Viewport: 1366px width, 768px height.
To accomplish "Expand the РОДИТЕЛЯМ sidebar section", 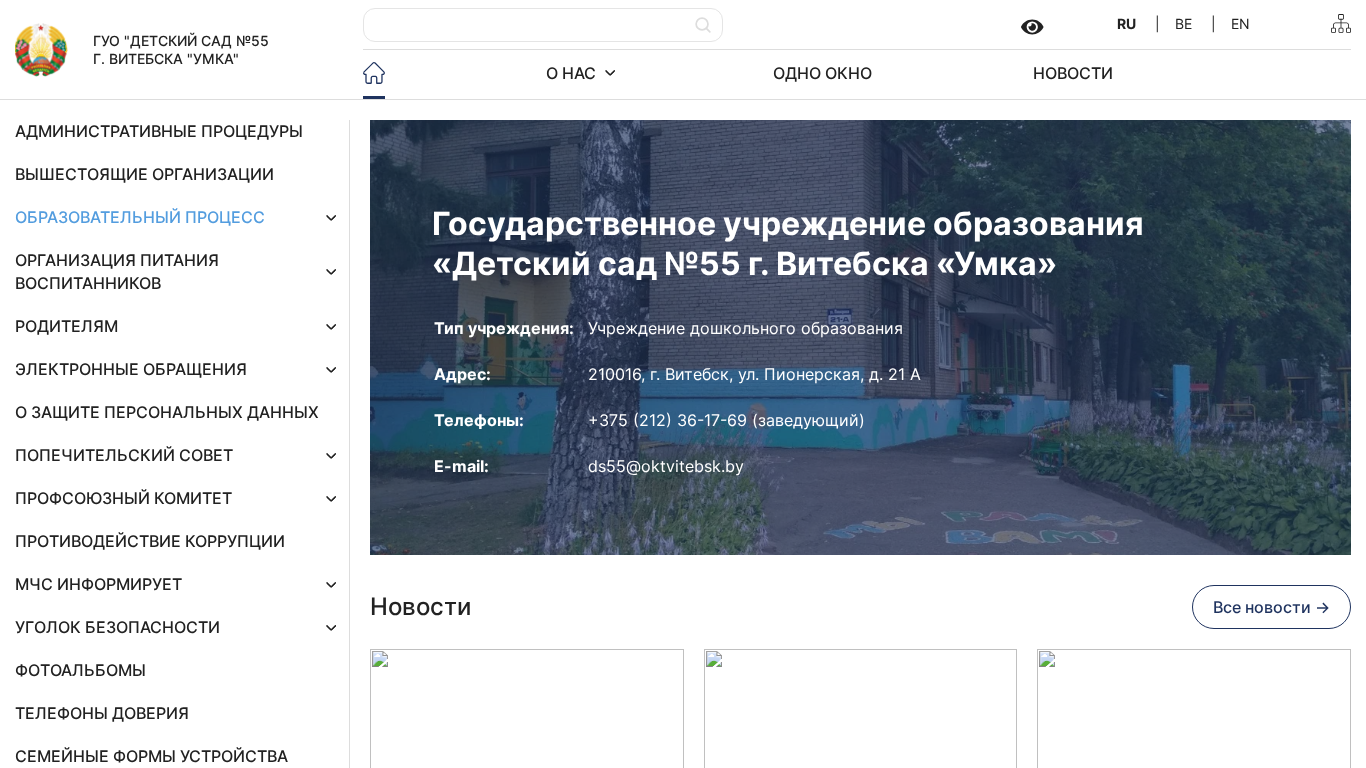I will (331, 327).
